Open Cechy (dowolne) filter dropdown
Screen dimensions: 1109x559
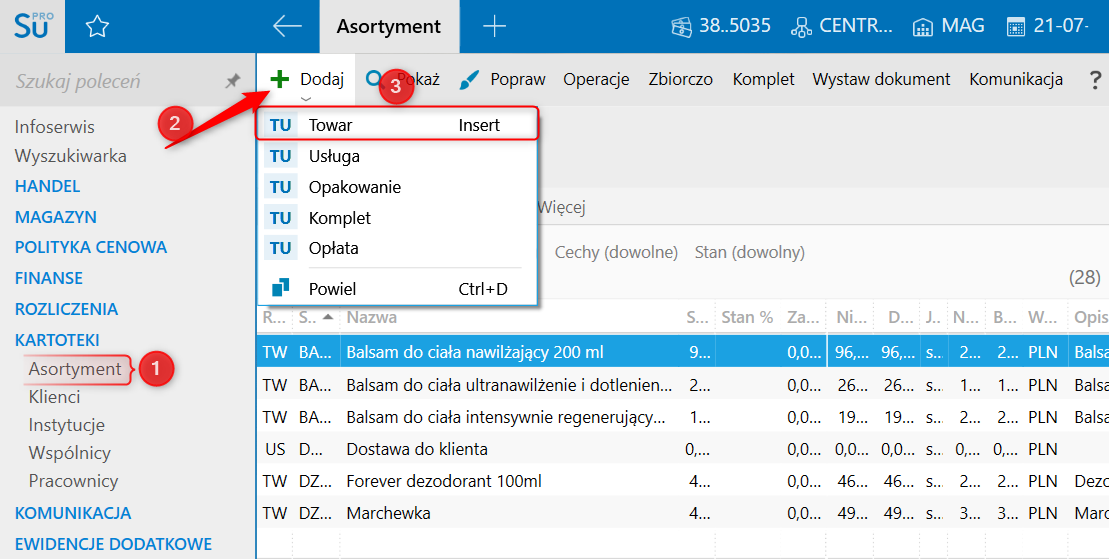coord(616,252)
